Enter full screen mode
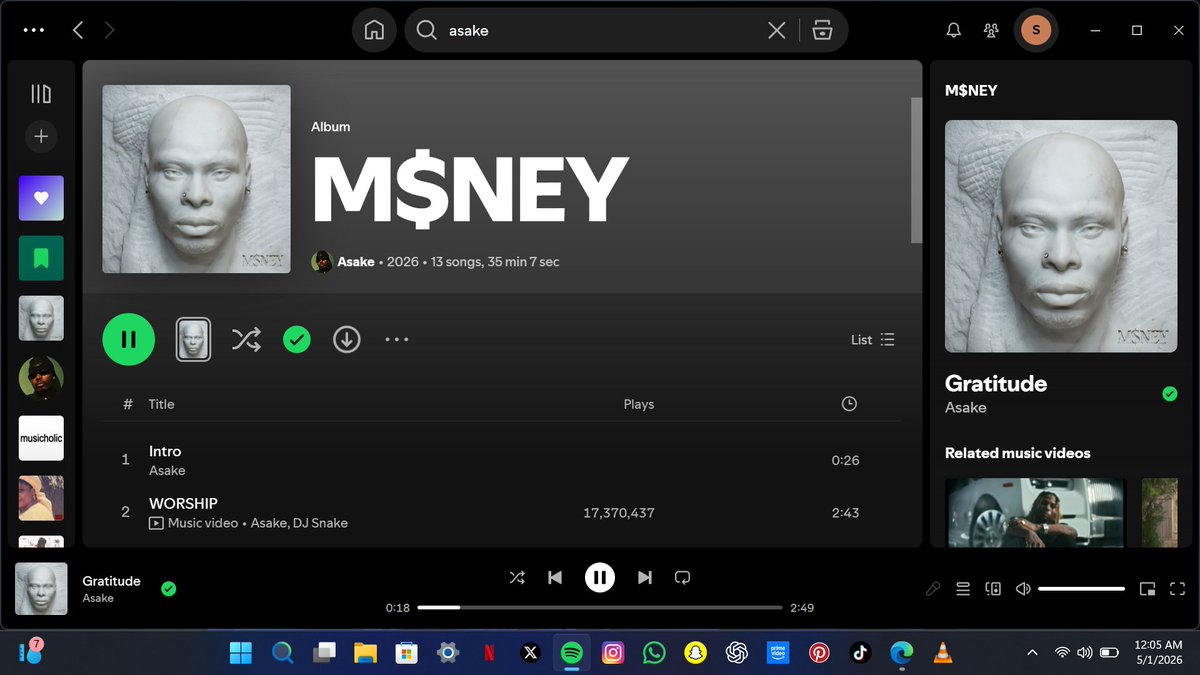This screenshot has width=1200, height=675. coord(1177,589)
